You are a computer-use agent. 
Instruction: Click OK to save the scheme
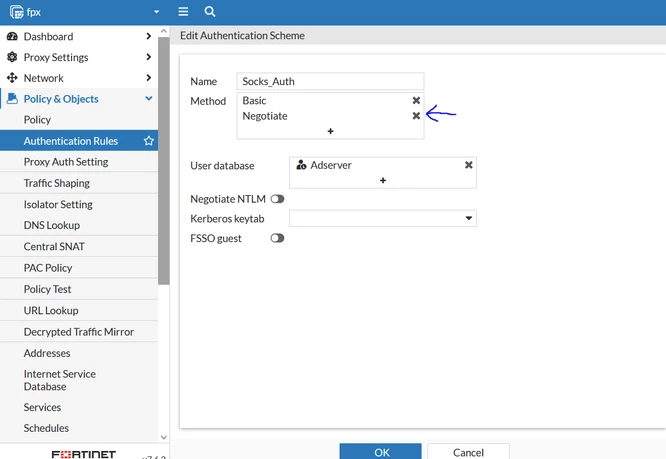click(381, 451)
